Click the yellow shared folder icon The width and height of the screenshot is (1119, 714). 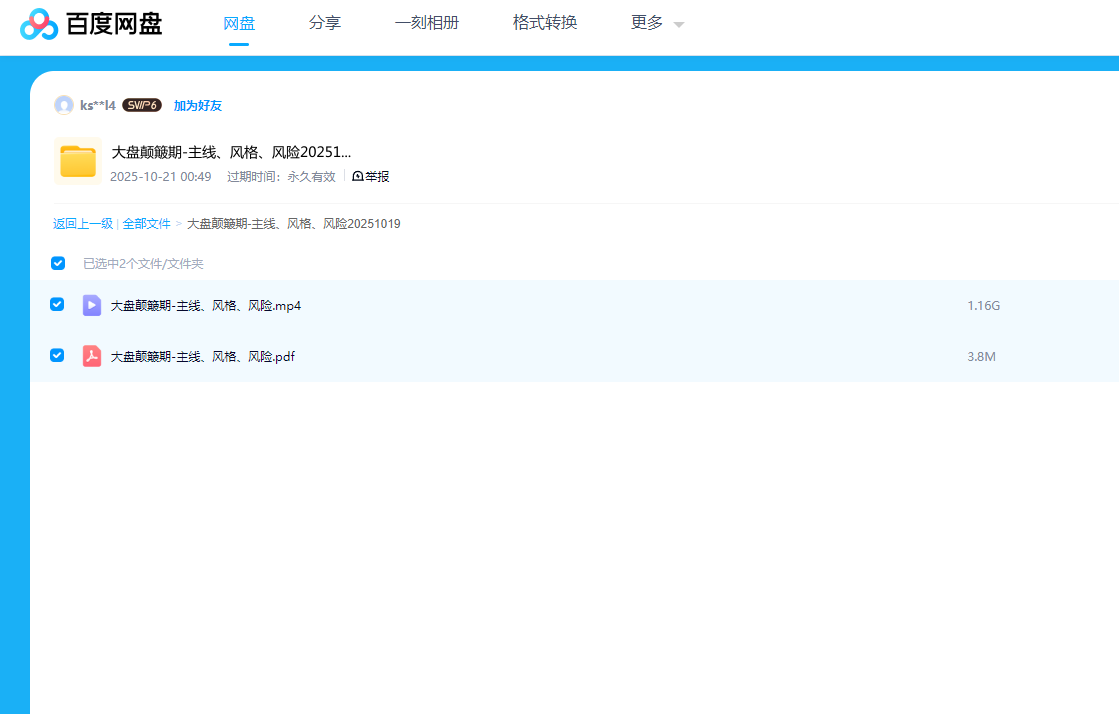pos(78,161)
